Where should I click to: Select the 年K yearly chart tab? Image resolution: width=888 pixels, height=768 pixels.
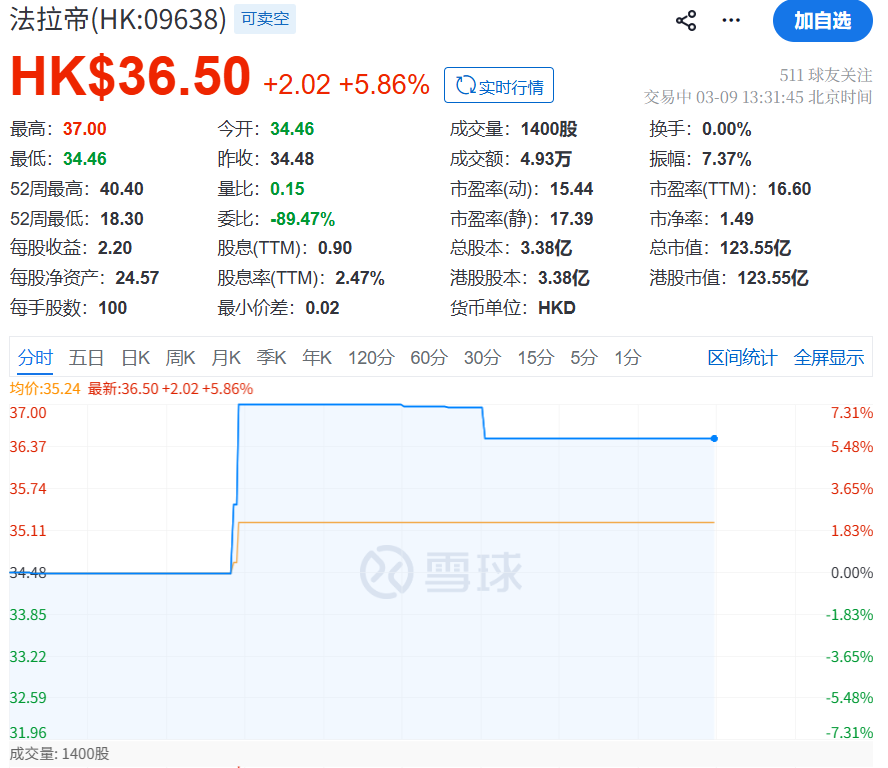point(317,357)
